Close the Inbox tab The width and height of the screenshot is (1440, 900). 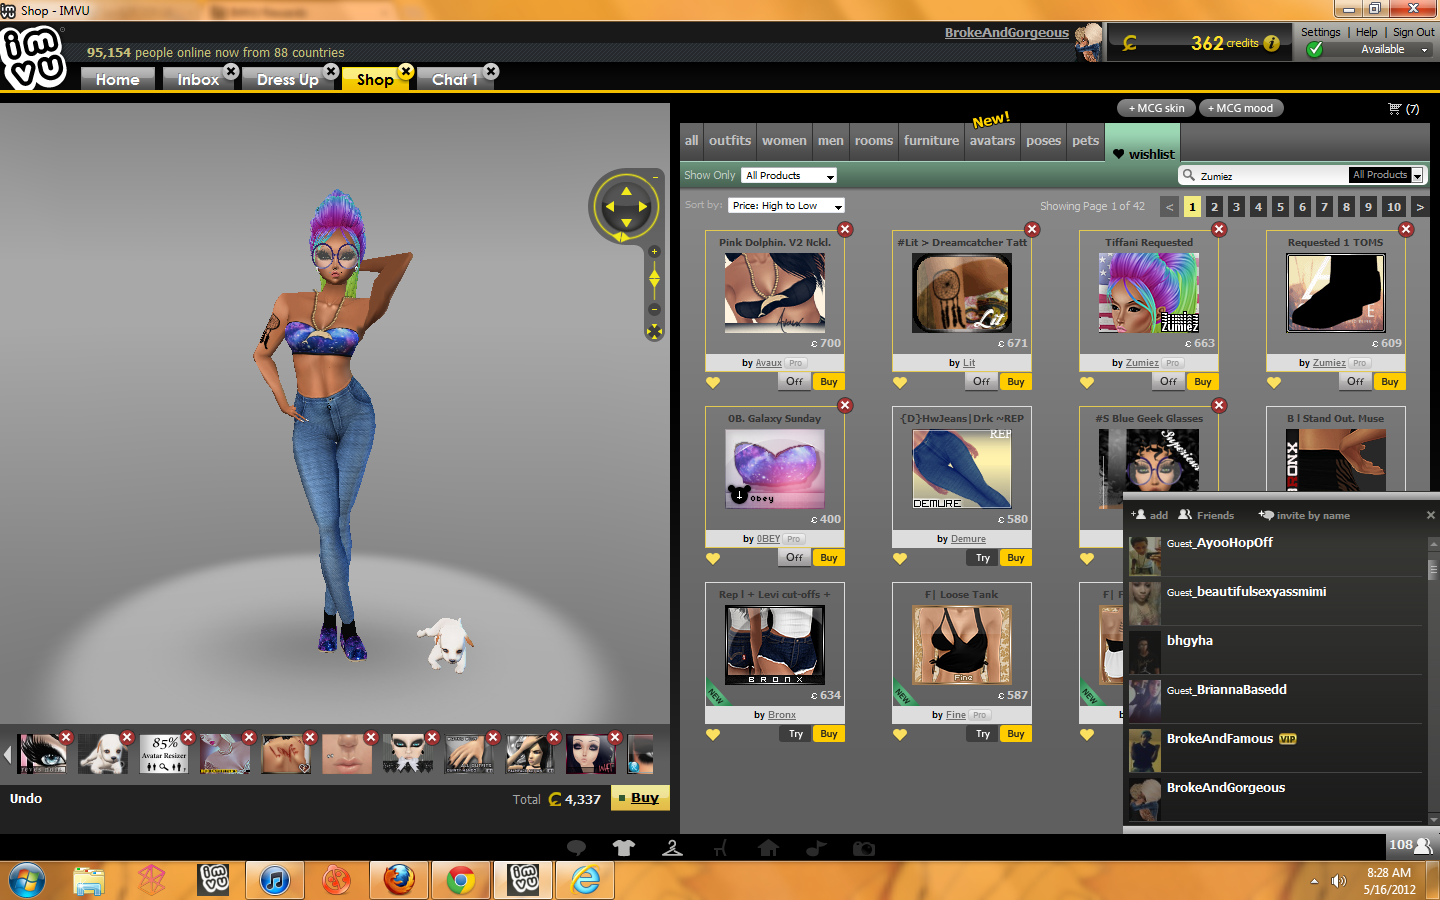(x=231, y=71)
